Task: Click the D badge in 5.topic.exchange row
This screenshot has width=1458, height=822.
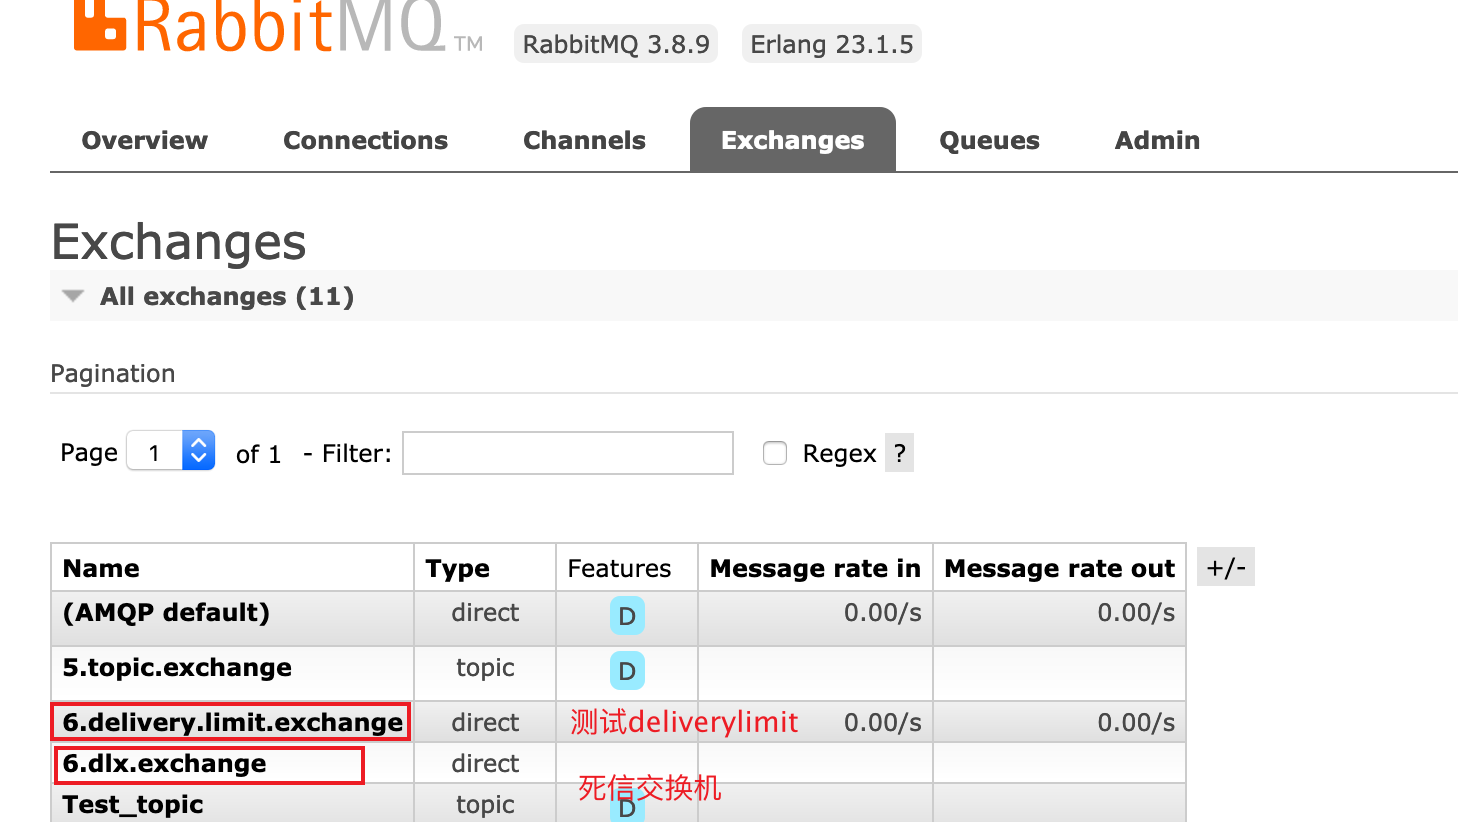Action: [x=627, y=671]
